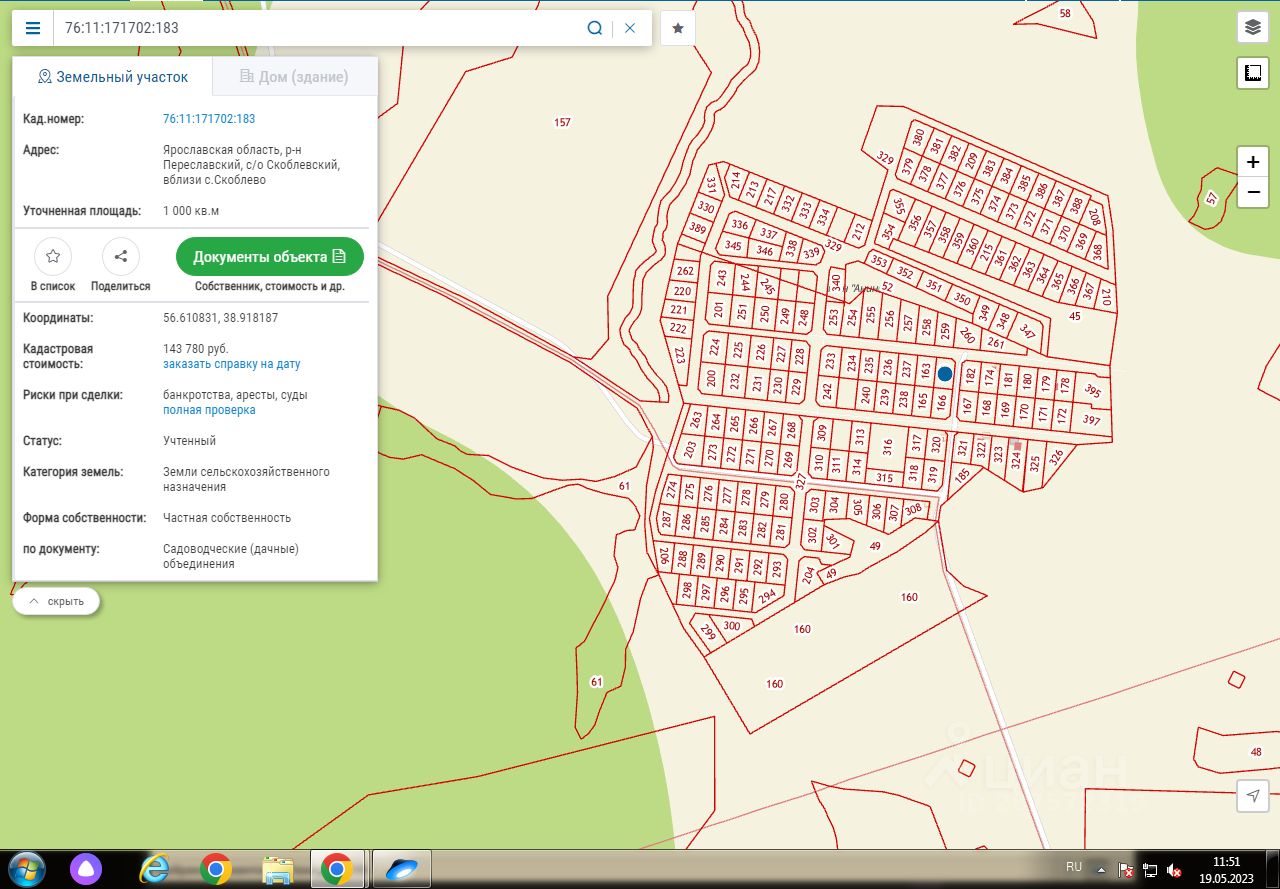Switch to Земельный участок tab
The width and height of the screenshot is (1280, 889).
pyautogui.click(x=112, y=77)
